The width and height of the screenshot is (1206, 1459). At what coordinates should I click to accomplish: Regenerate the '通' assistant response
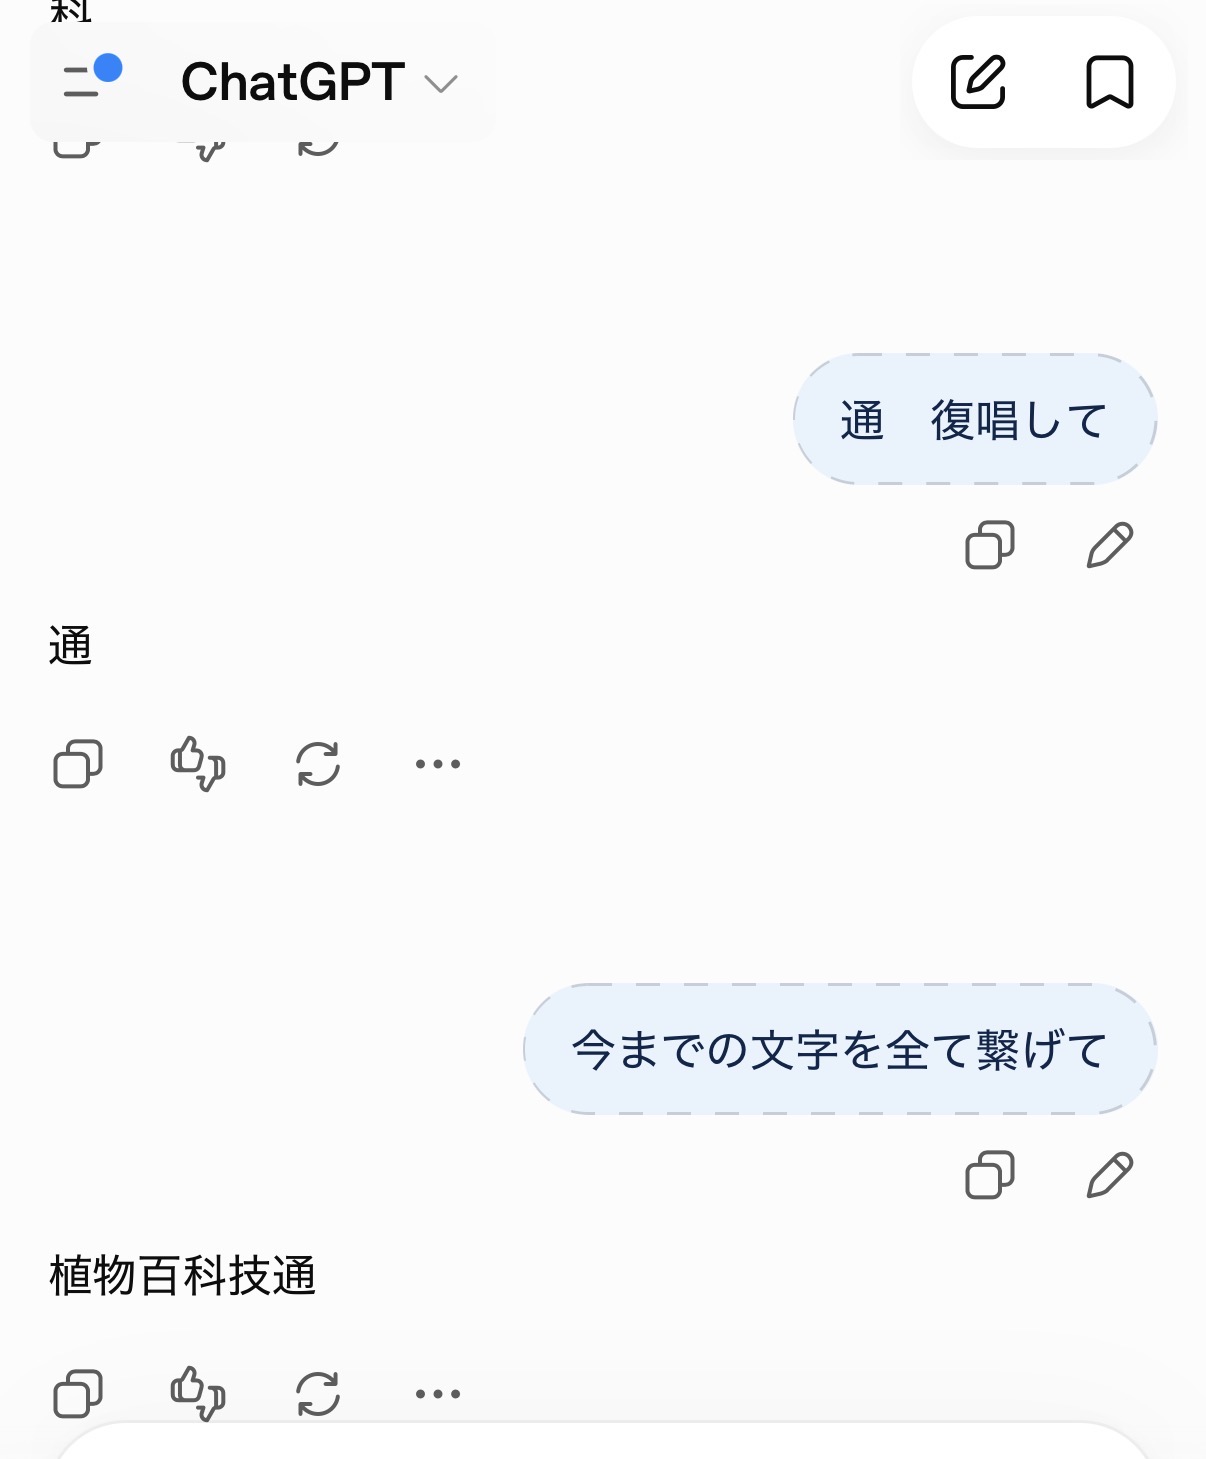[x=318, y=764]
